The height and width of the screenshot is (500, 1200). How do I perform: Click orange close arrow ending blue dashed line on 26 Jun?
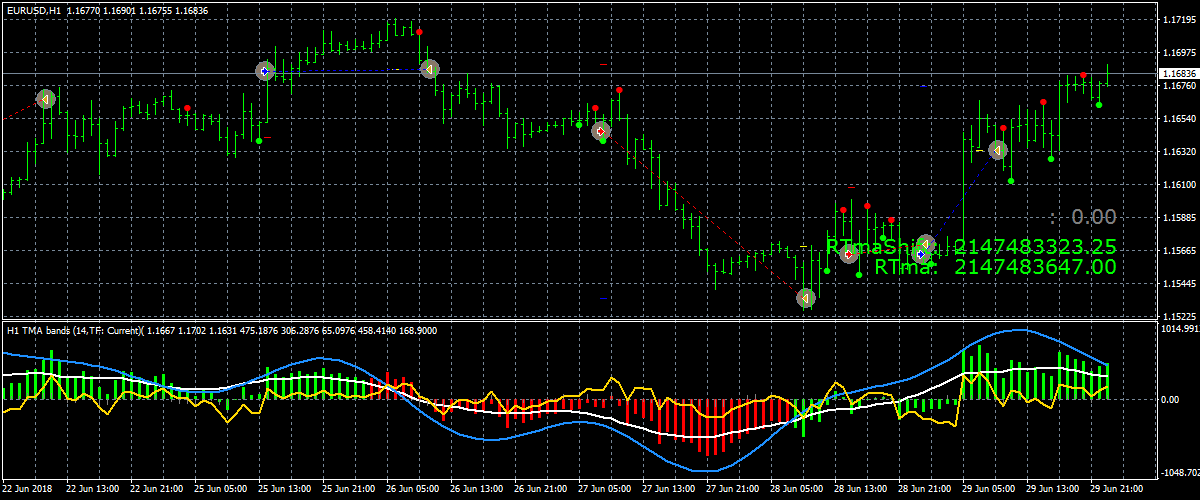point(429,69)
